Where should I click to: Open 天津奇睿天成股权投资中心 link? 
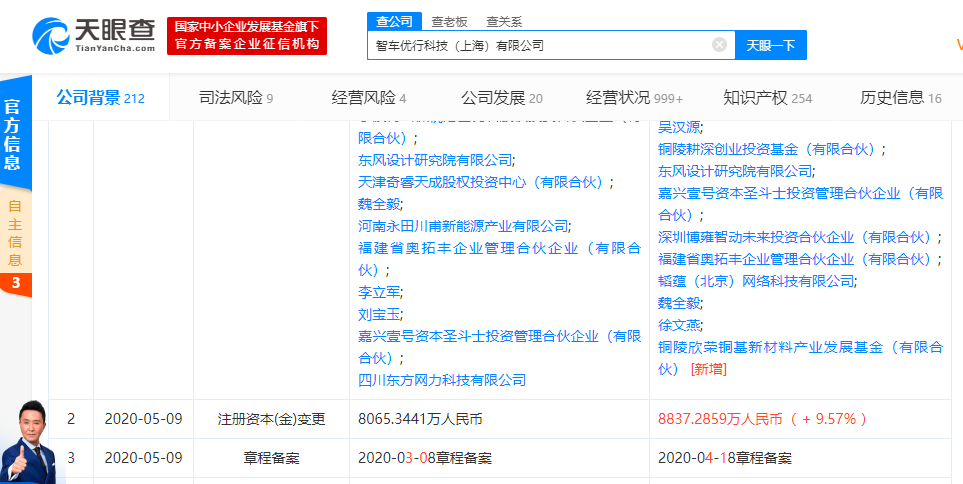pos(486,182)
